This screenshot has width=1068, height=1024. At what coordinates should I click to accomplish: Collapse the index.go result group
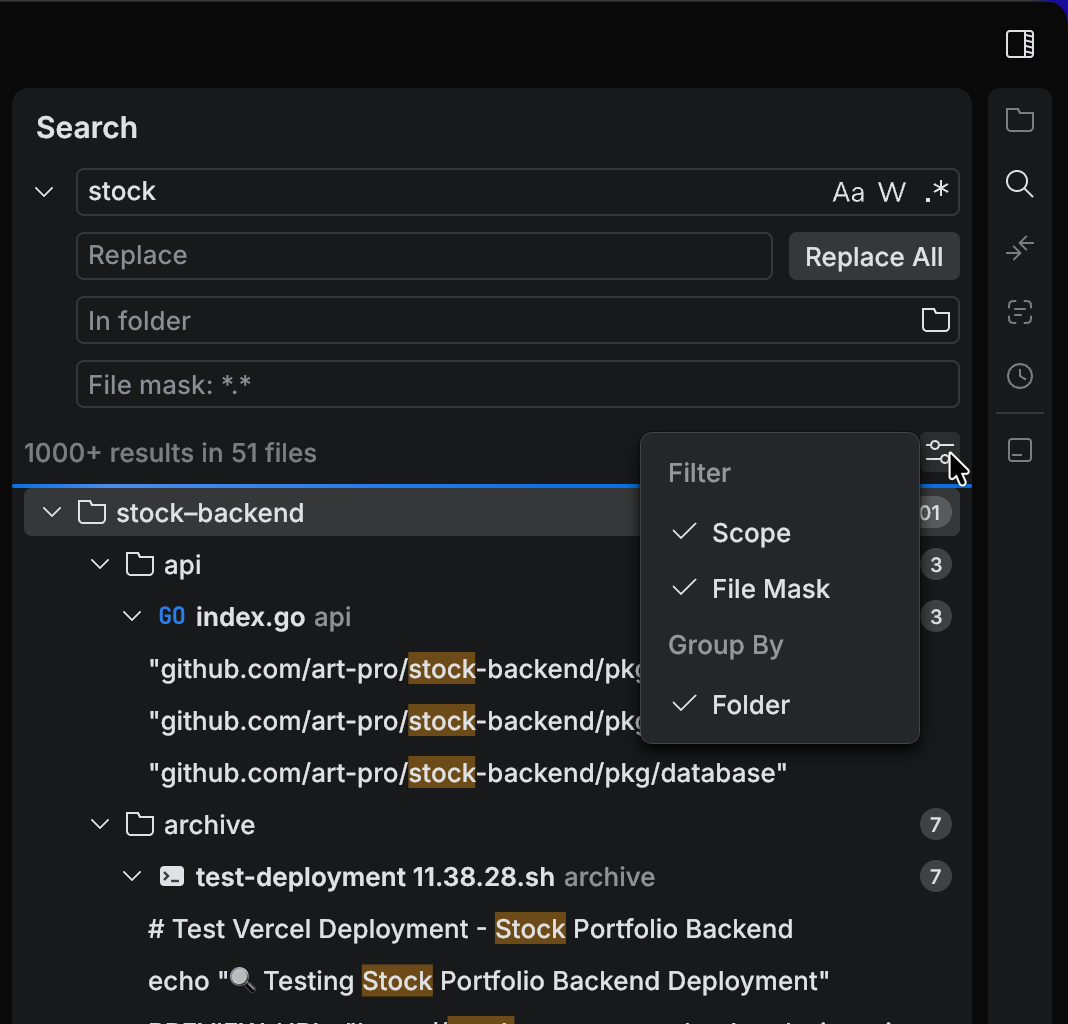132,616
